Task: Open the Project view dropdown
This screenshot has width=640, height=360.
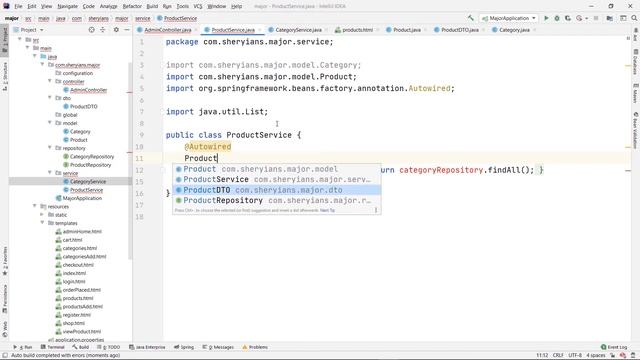Action: tap(28, 30)
